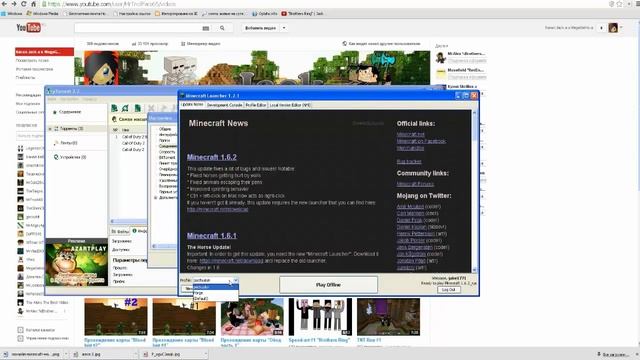Screen dimensions: 640x360
Task: Open the TNT Run video thumbnail
Action: coord(388,317)
